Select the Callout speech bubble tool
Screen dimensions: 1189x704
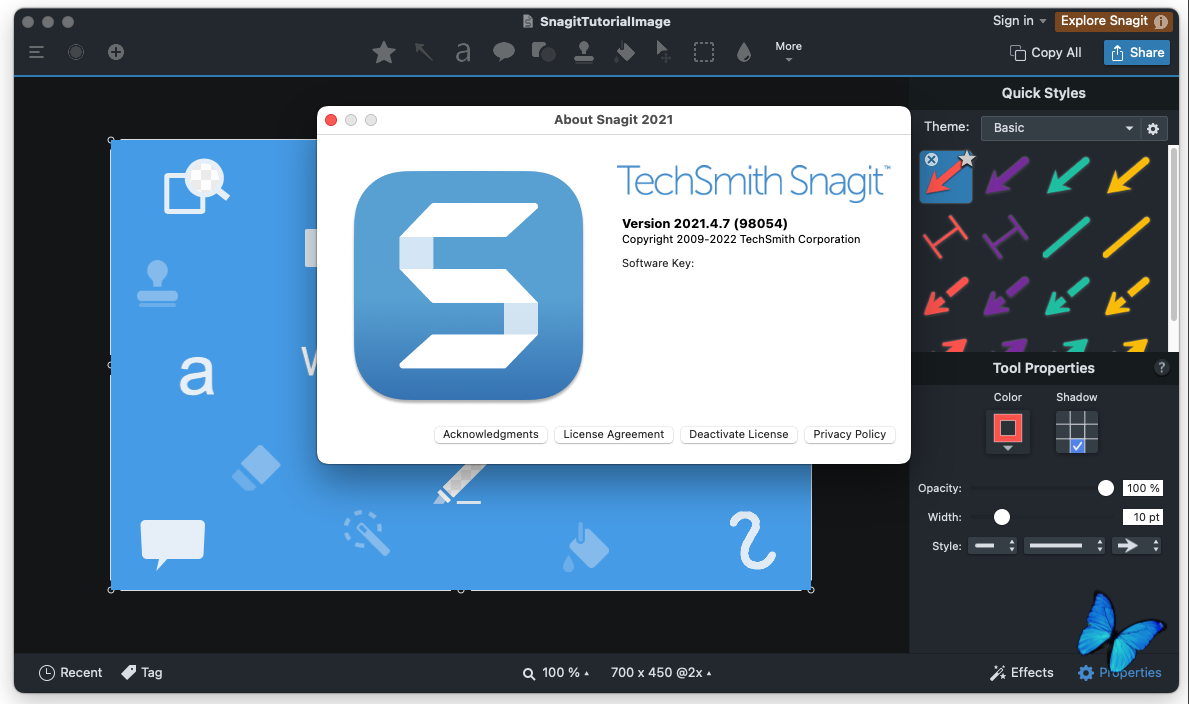(x=504, y=52)
